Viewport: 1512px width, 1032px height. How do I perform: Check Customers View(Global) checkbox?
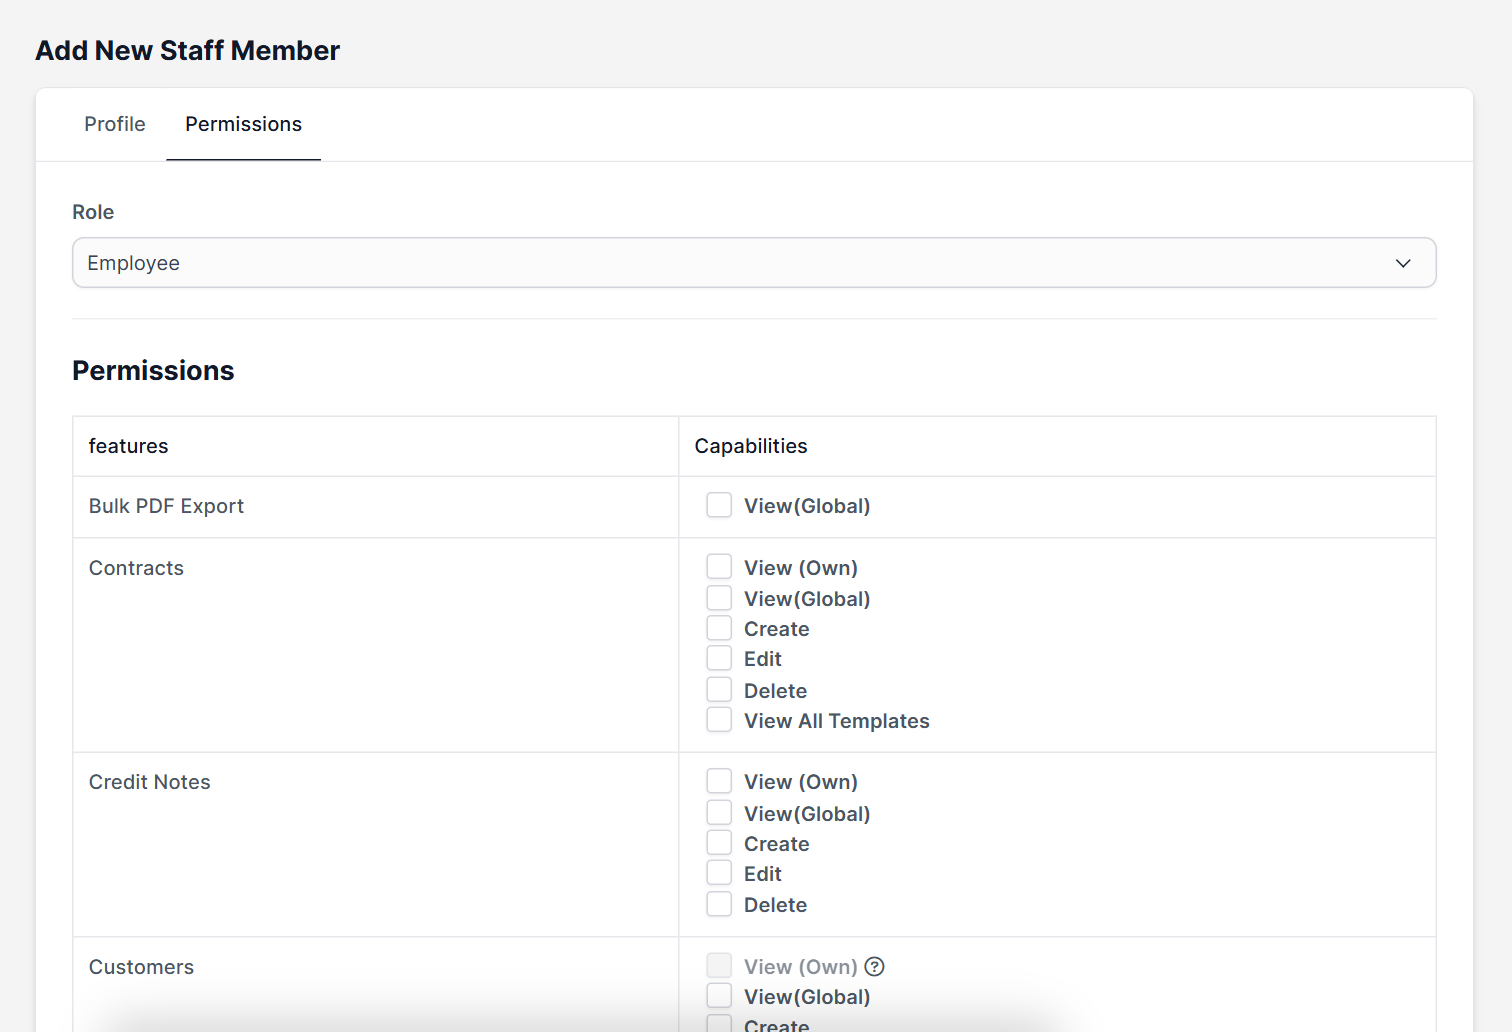(719, 996)
